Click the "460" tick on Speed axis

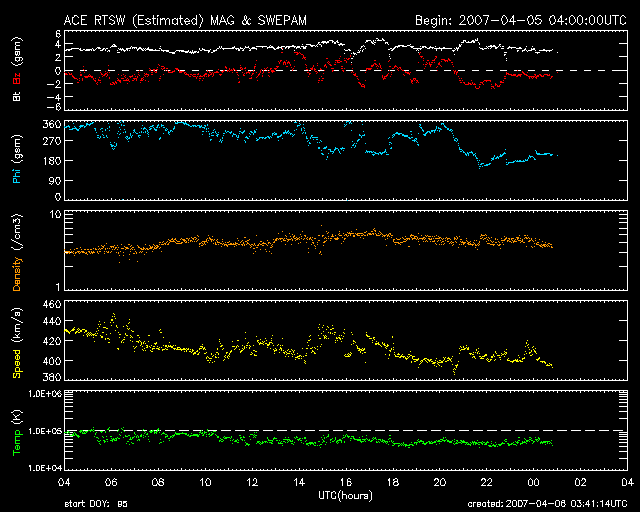coord(51,305)
